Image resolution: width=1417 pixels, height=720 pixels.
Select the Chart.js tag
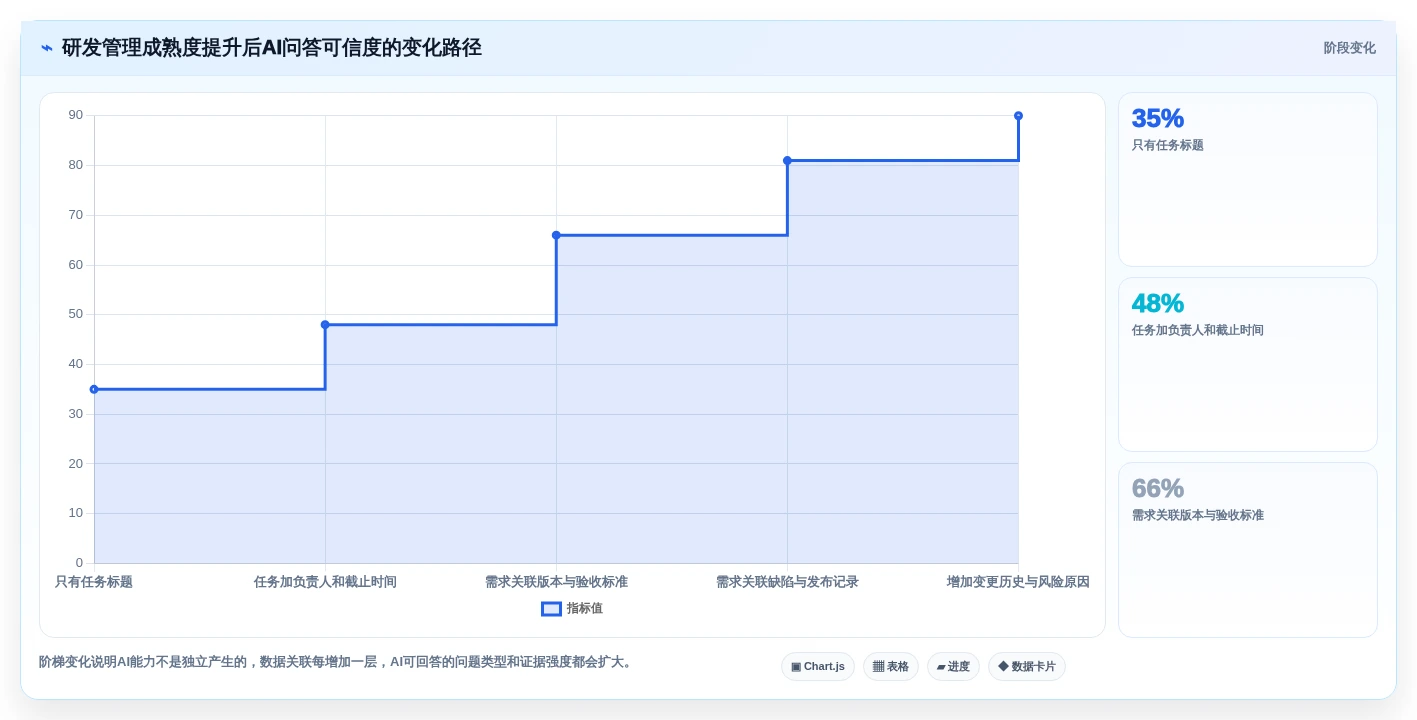(818, 666)
